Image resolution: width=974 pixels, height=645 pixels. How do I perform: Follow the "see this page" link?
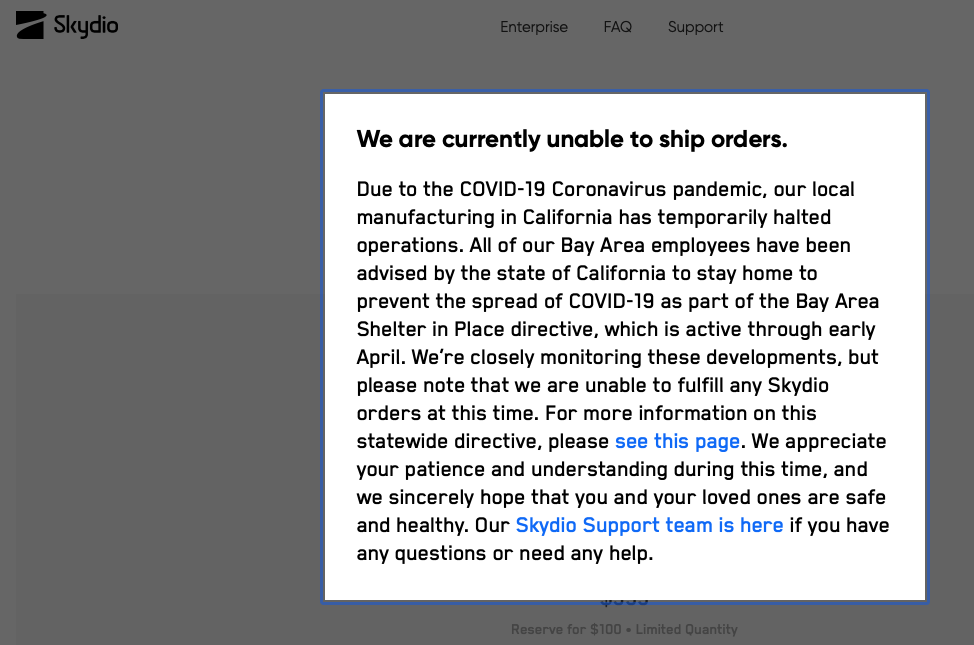coord(677,441)
